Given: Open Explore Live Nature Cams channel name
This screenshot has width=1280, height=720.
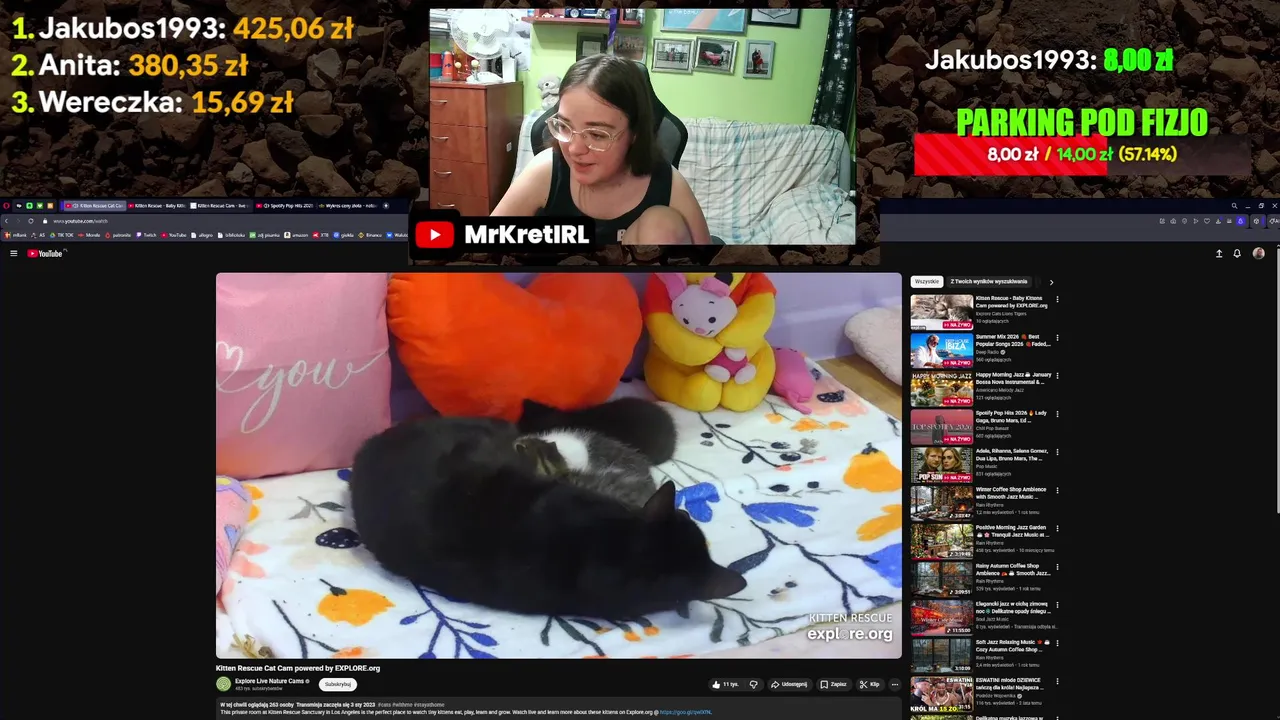Looking at the screenshot, I should pyautogui.click(x=268, y=681).
